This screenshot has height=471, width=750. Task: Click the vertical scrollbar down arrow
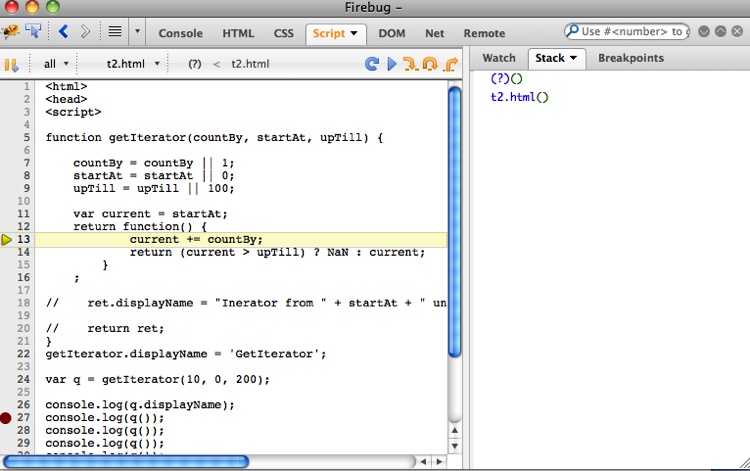455,446
